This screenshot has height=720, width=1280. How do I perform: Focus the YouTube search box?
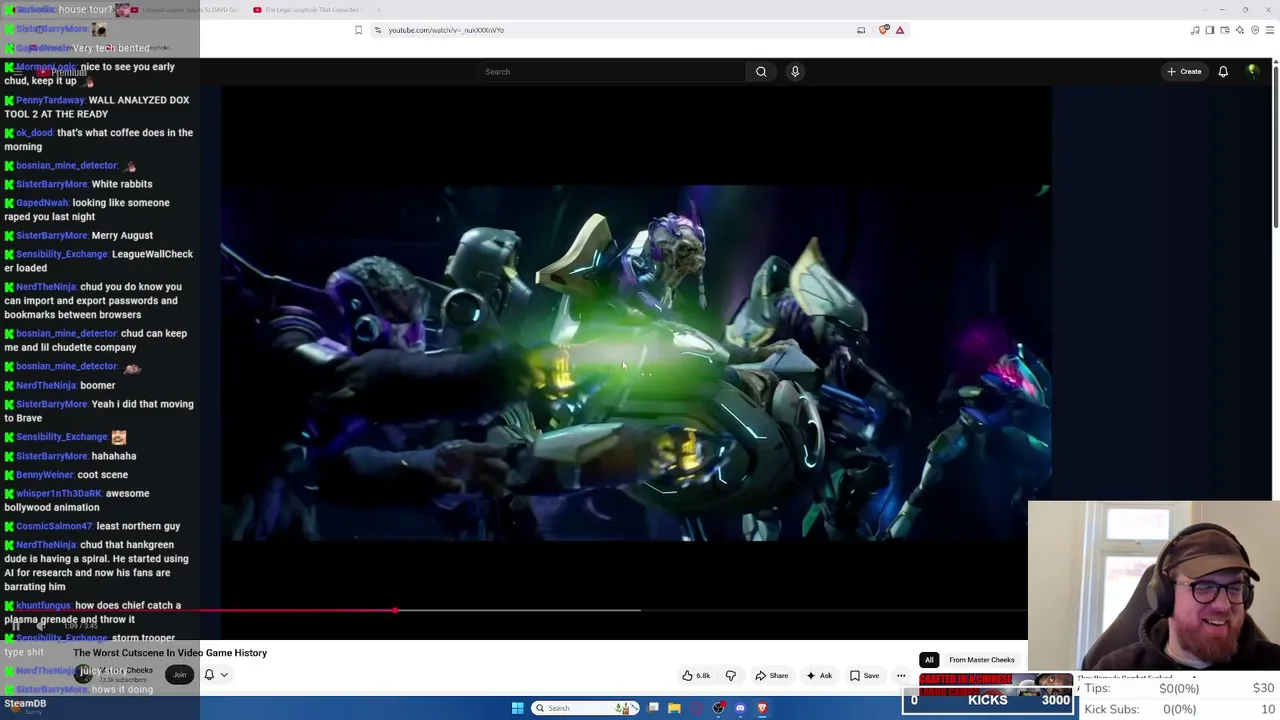[x=612, y=72]
